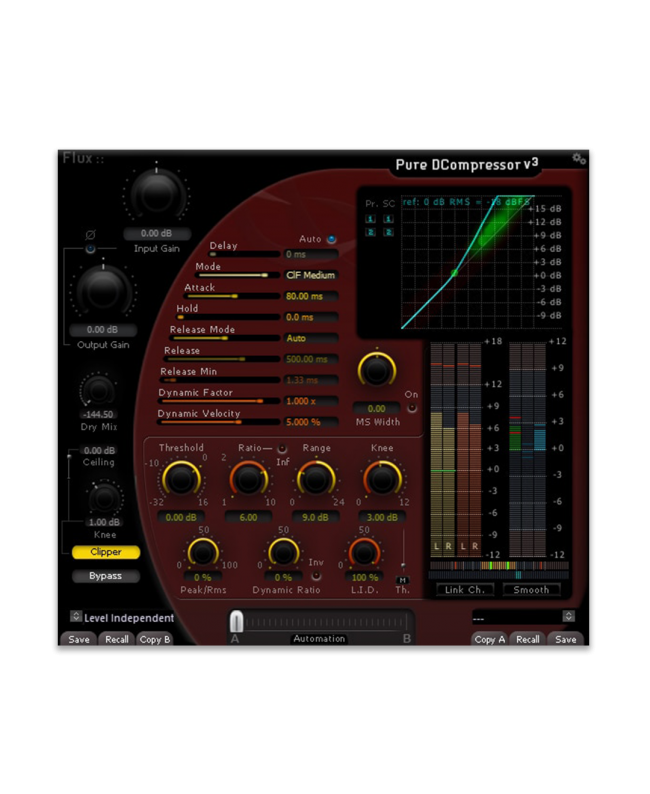Click Recall in slot A section
650x794 pixels.
point(116,639)
